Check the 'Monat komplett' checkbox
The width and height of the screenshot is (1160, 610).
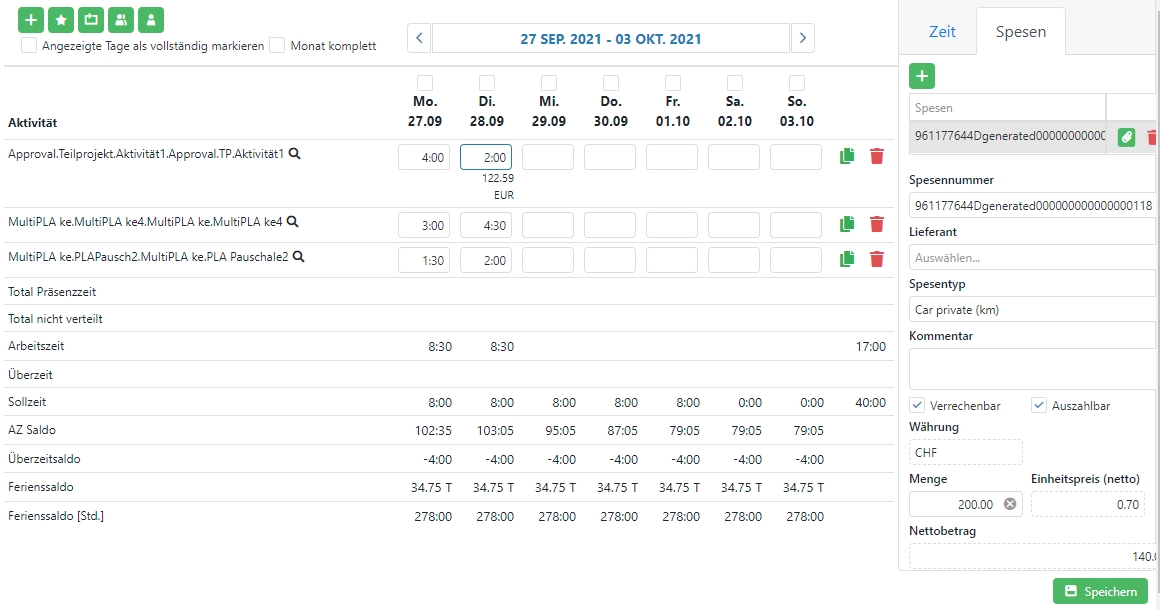point(278,46)
